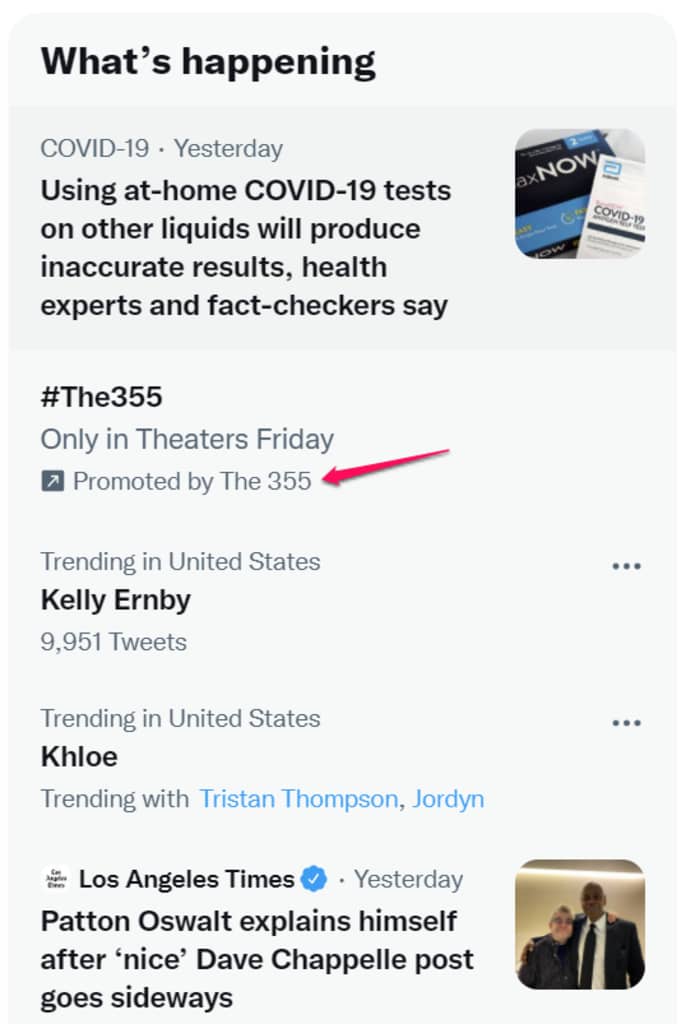Screen dimensions: 700x1024
Task: Click the Only in Theaters Friday text
Action: 187,439
